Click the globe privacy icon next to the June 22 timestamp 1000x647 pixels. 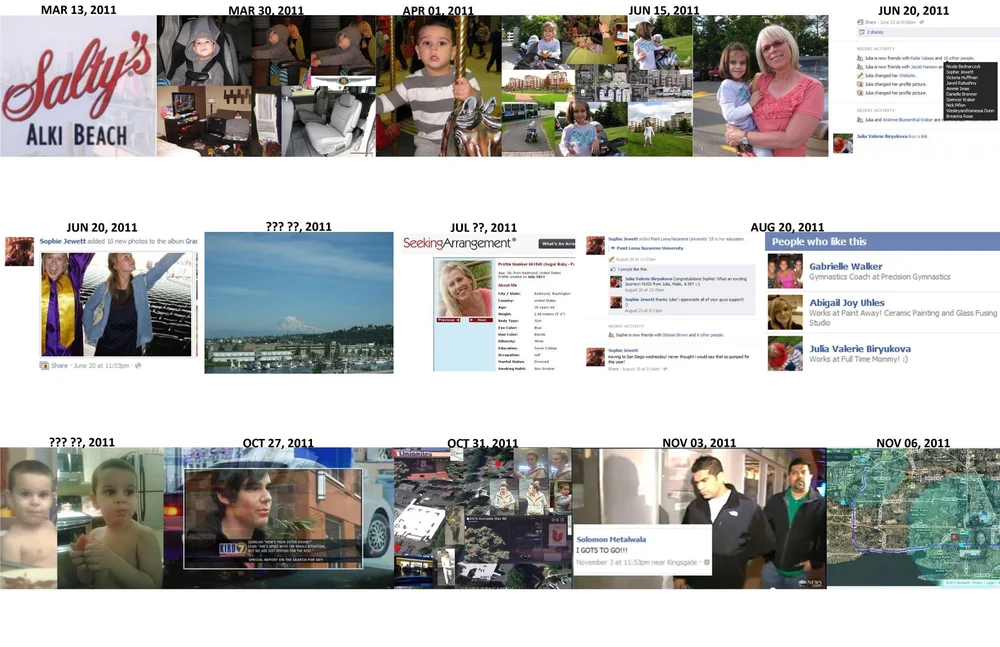[921, 20]
